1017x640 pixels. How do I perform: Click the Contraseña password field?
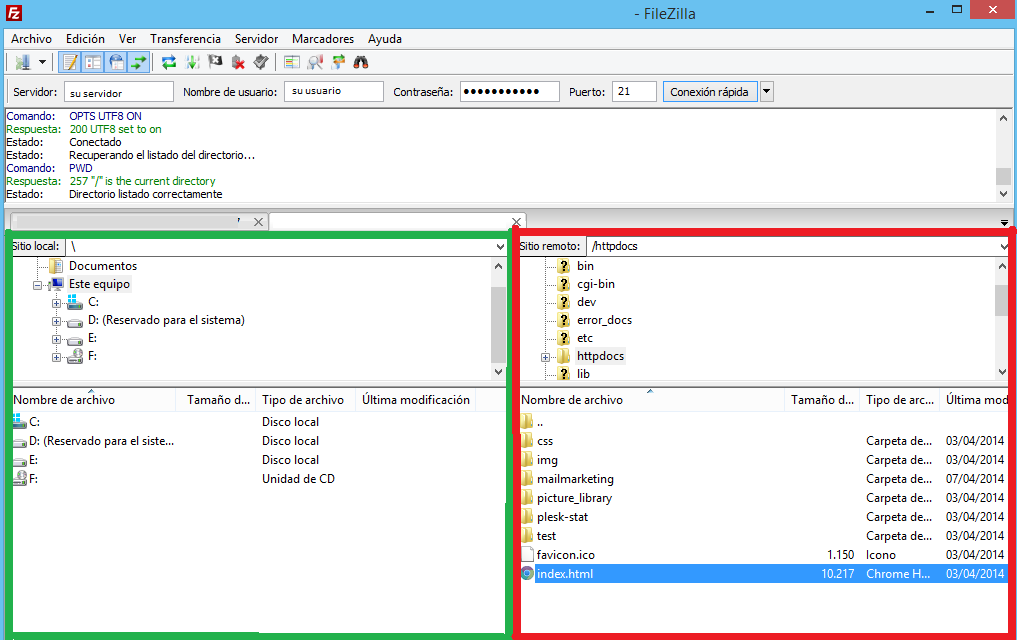pos(510,92)
